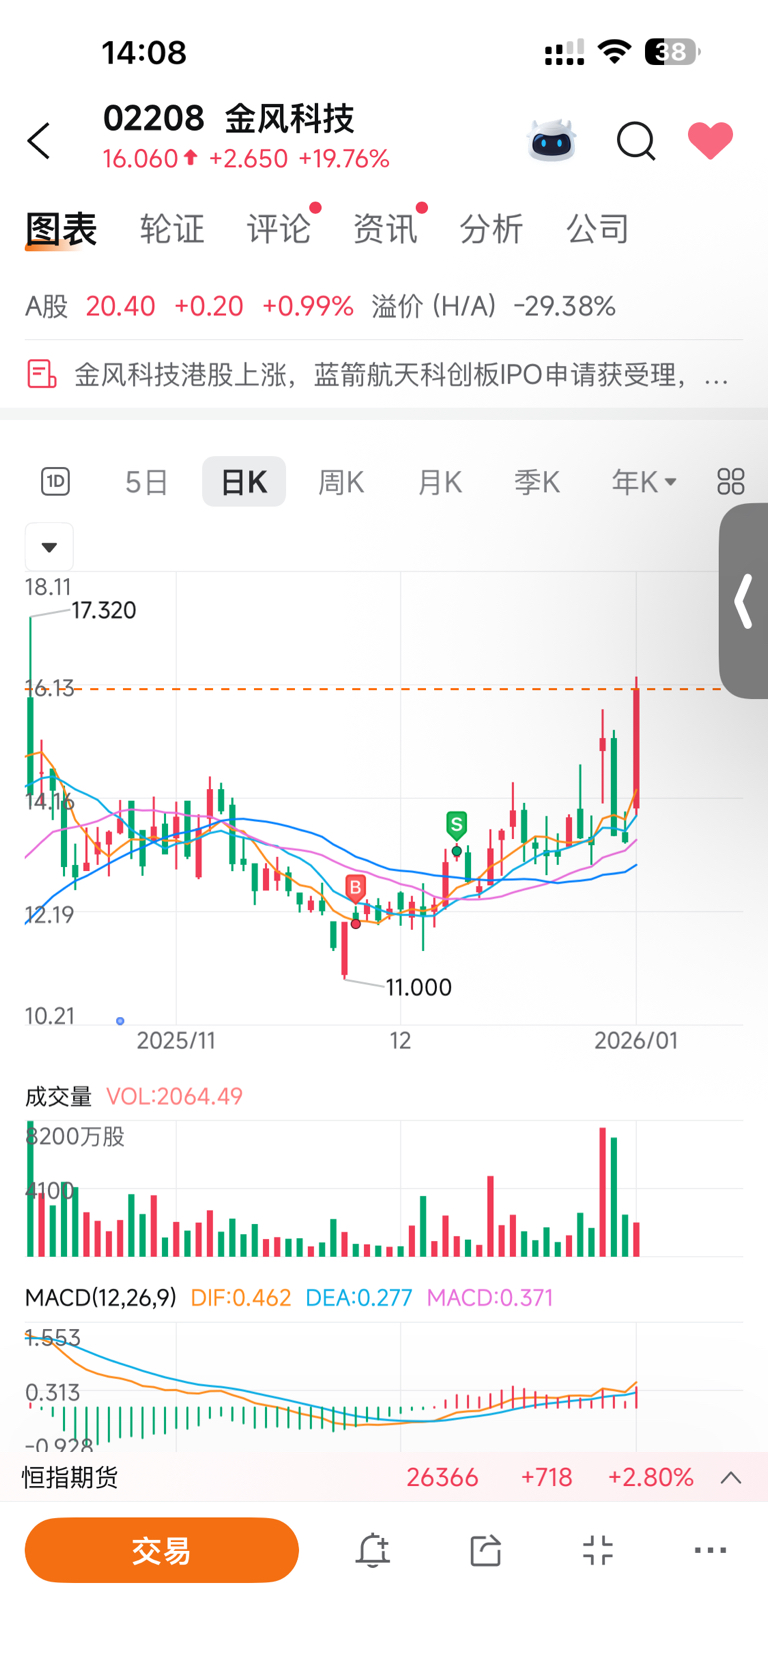Expand the chart indicator dropdown triangle
Screen dimensions: 768x1663
pyautogui.click(x=49, y=547)
